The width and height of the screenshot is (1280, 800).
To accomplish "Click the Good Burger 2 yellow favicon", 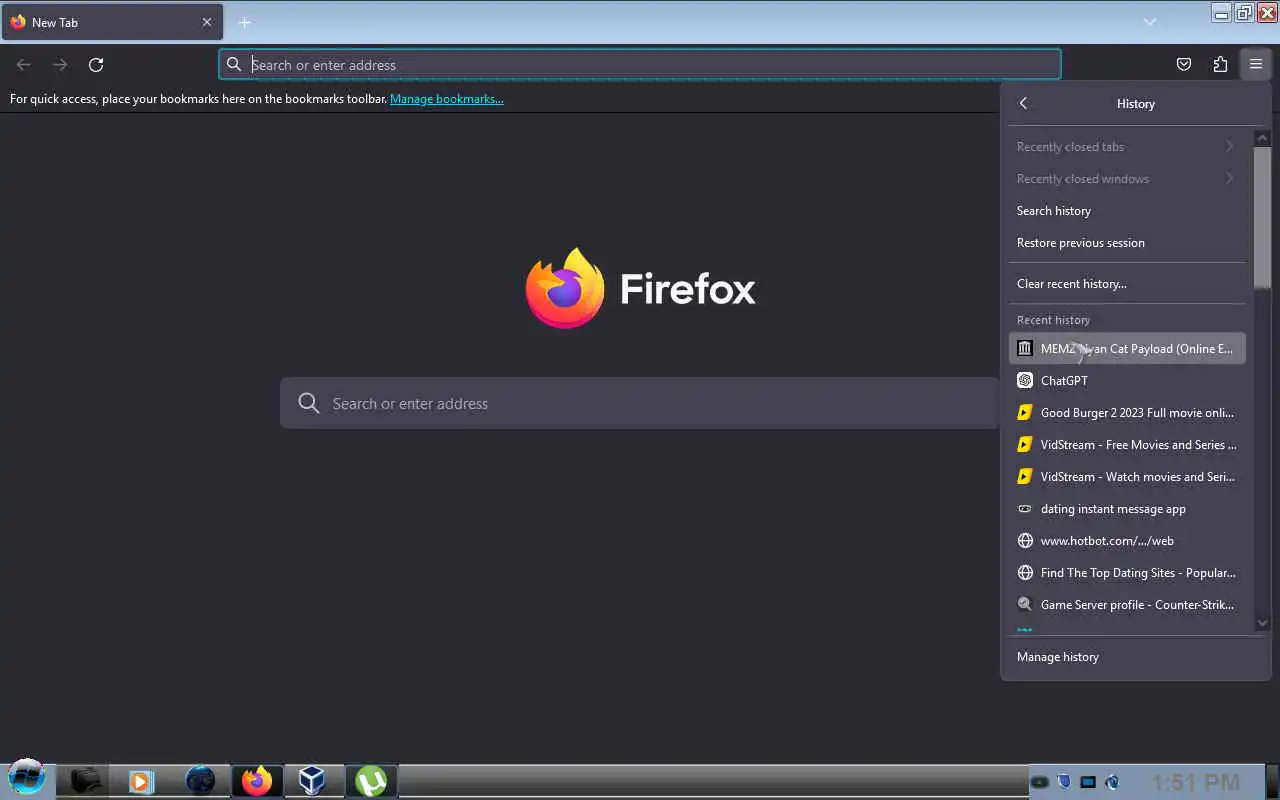I will tap(1025, 413).
